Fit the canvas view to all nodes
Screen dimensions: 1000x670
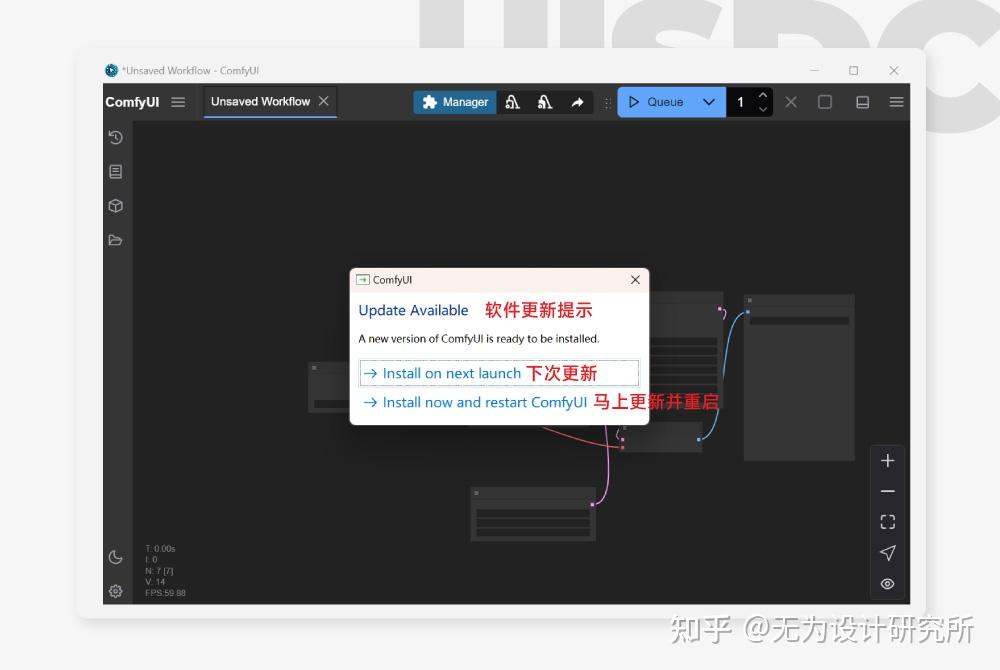tap(887, 521)
